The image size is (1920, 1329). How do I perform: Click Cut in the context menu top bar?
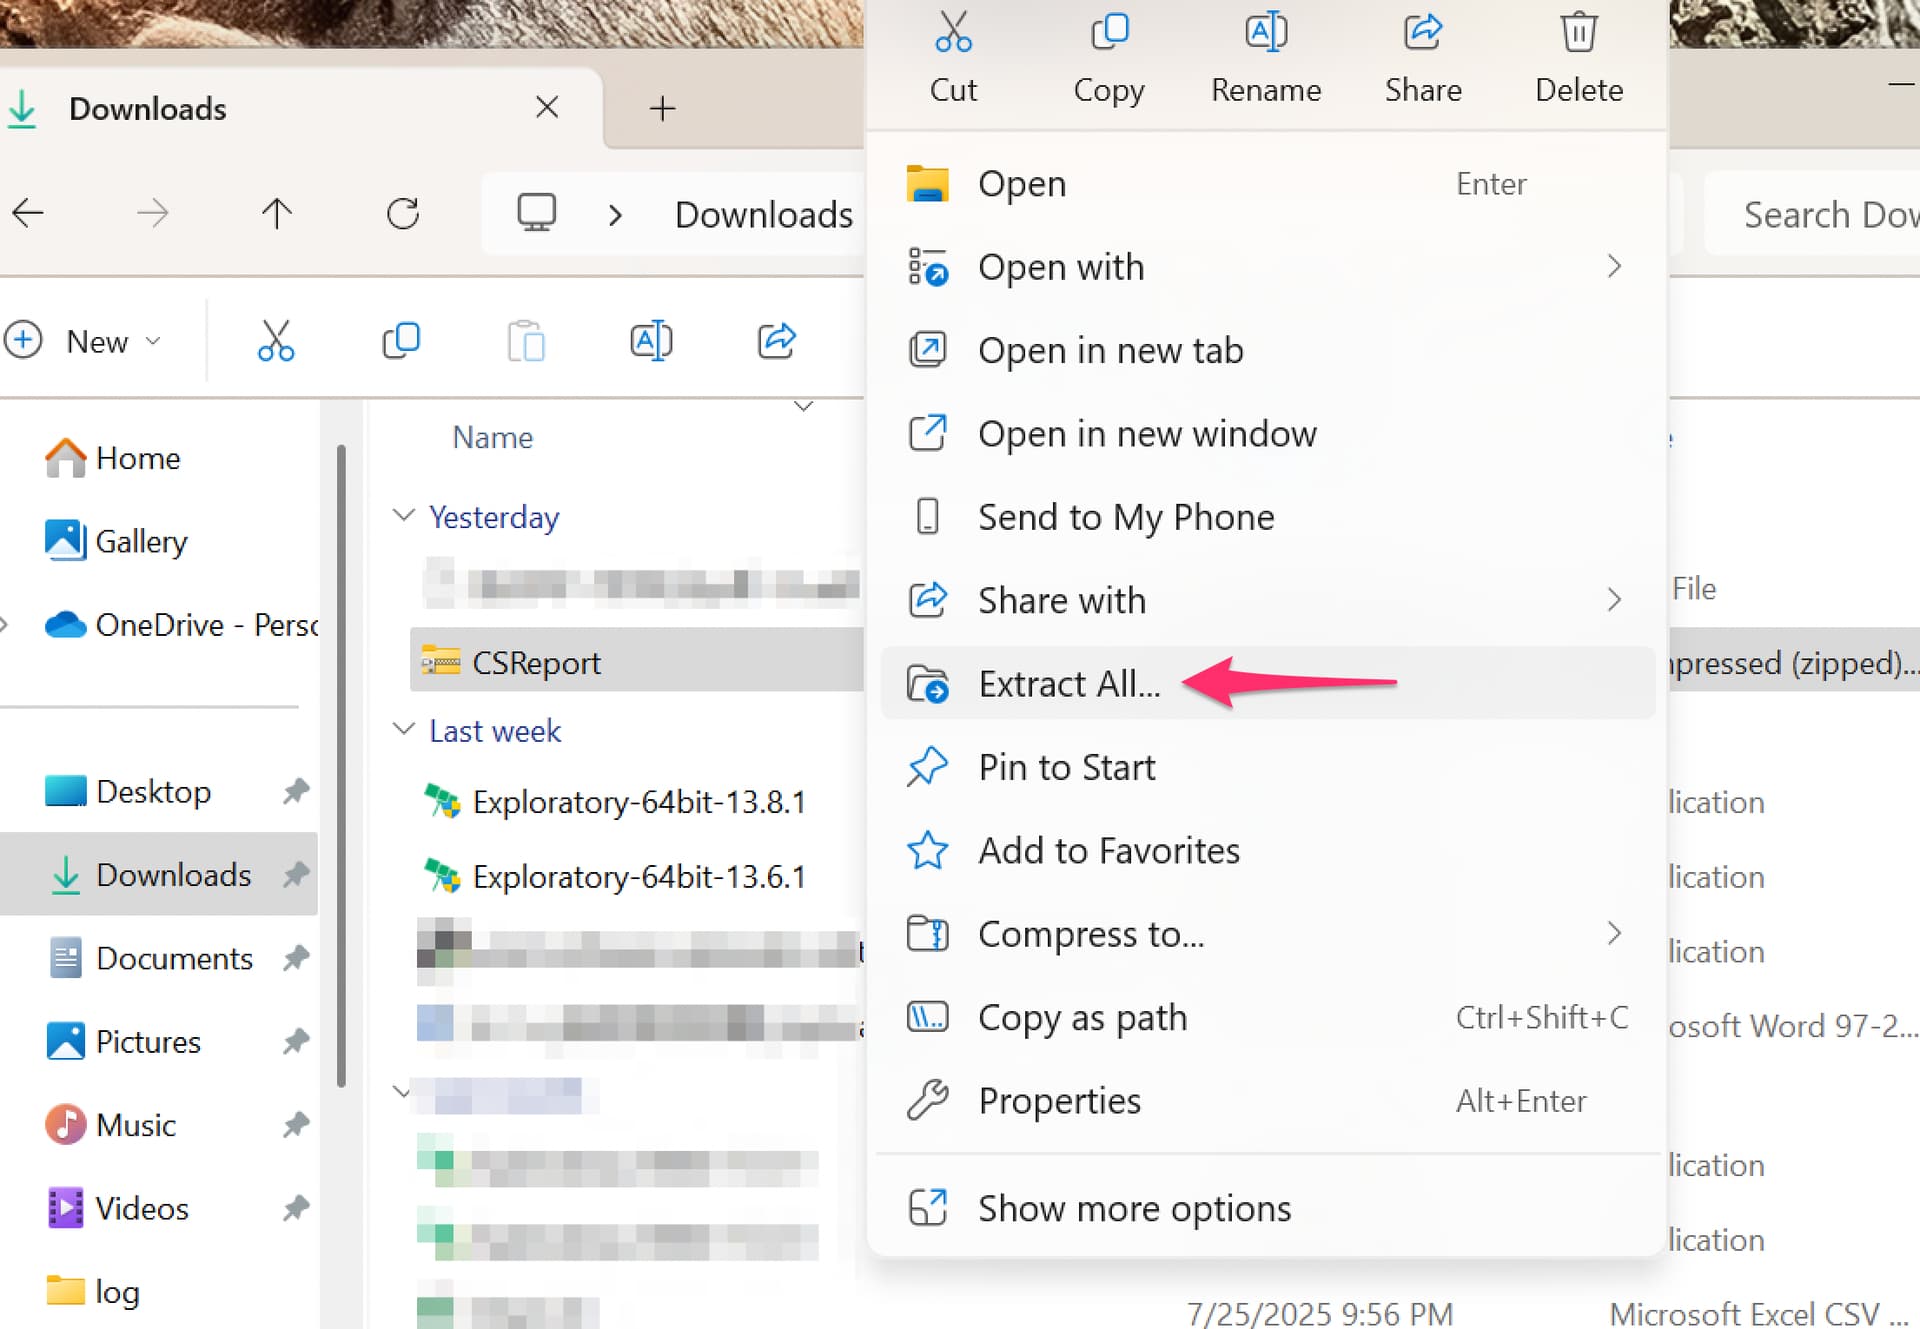[953, 57]
